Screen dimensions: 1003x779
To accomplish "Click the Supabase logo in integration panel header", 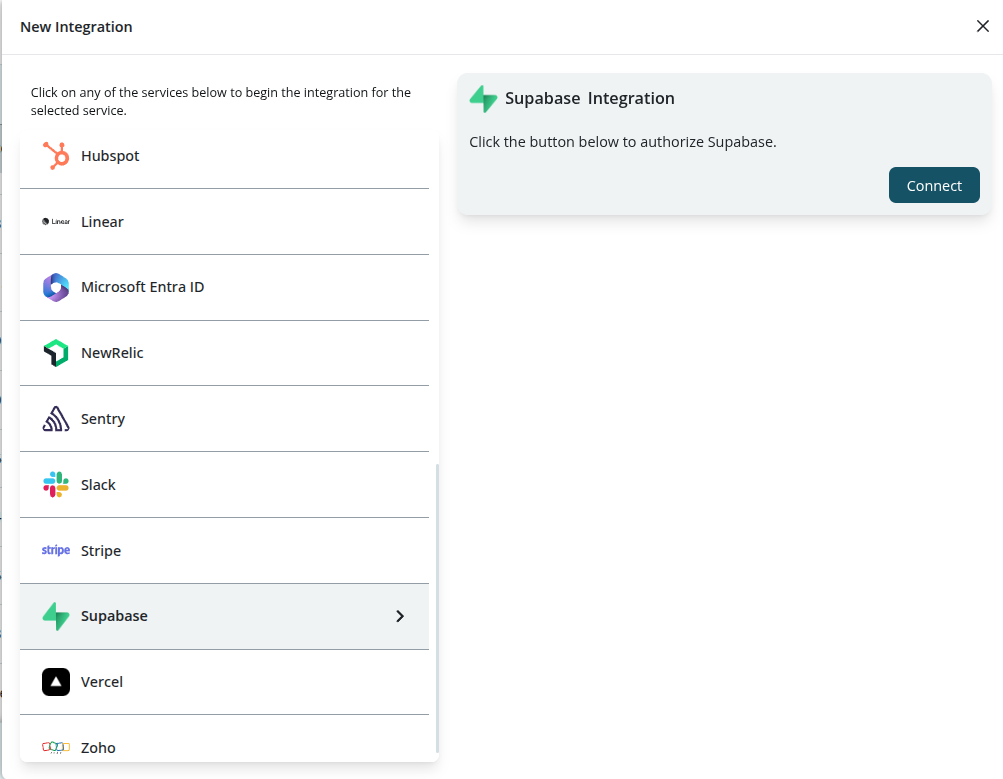I will coord(483,98).
